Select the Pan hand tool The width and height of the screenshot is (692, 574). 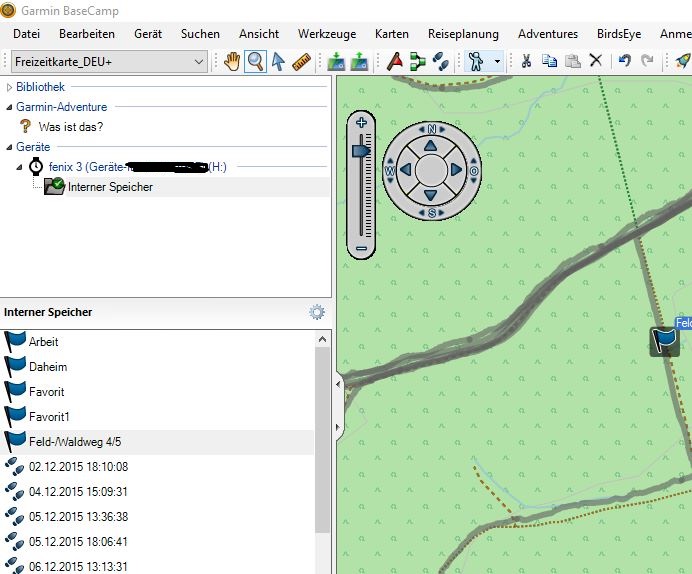coord(232,61)
